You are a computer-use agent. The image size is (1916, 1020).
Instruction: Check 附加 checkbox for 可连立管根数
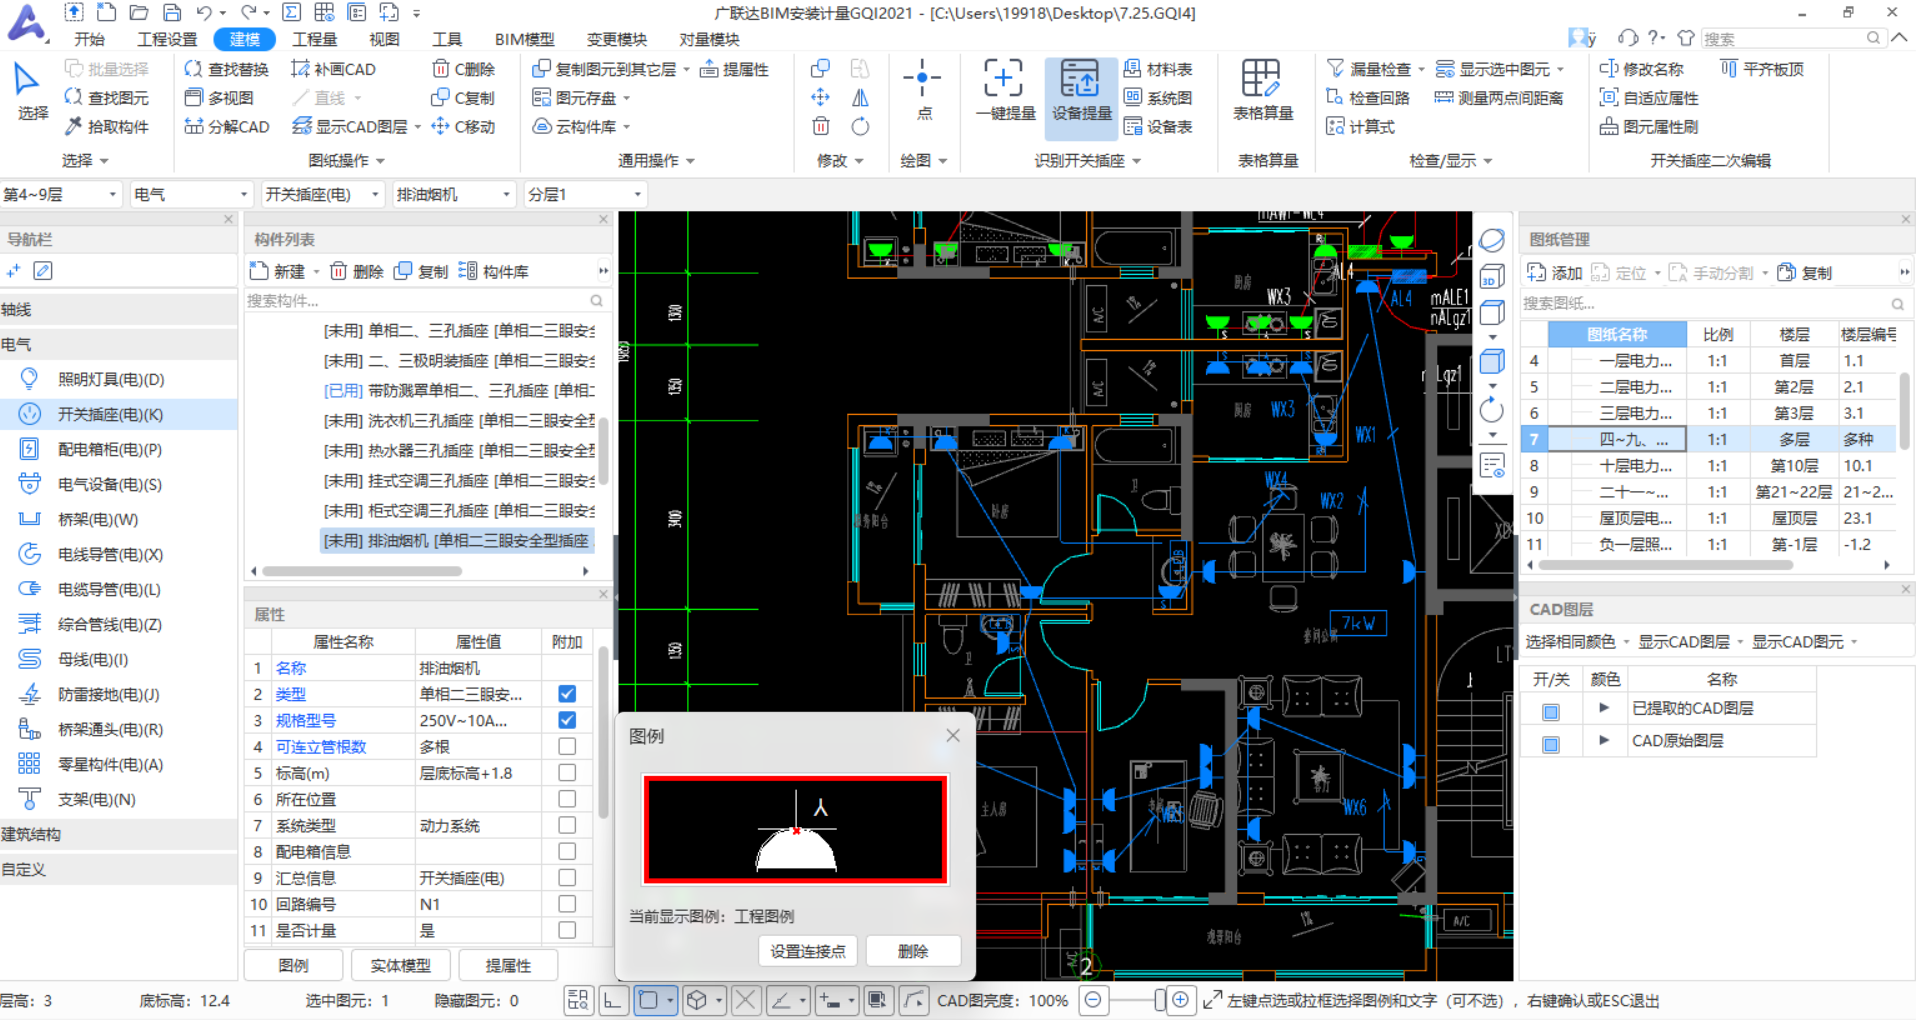click(x=567, y=746)
